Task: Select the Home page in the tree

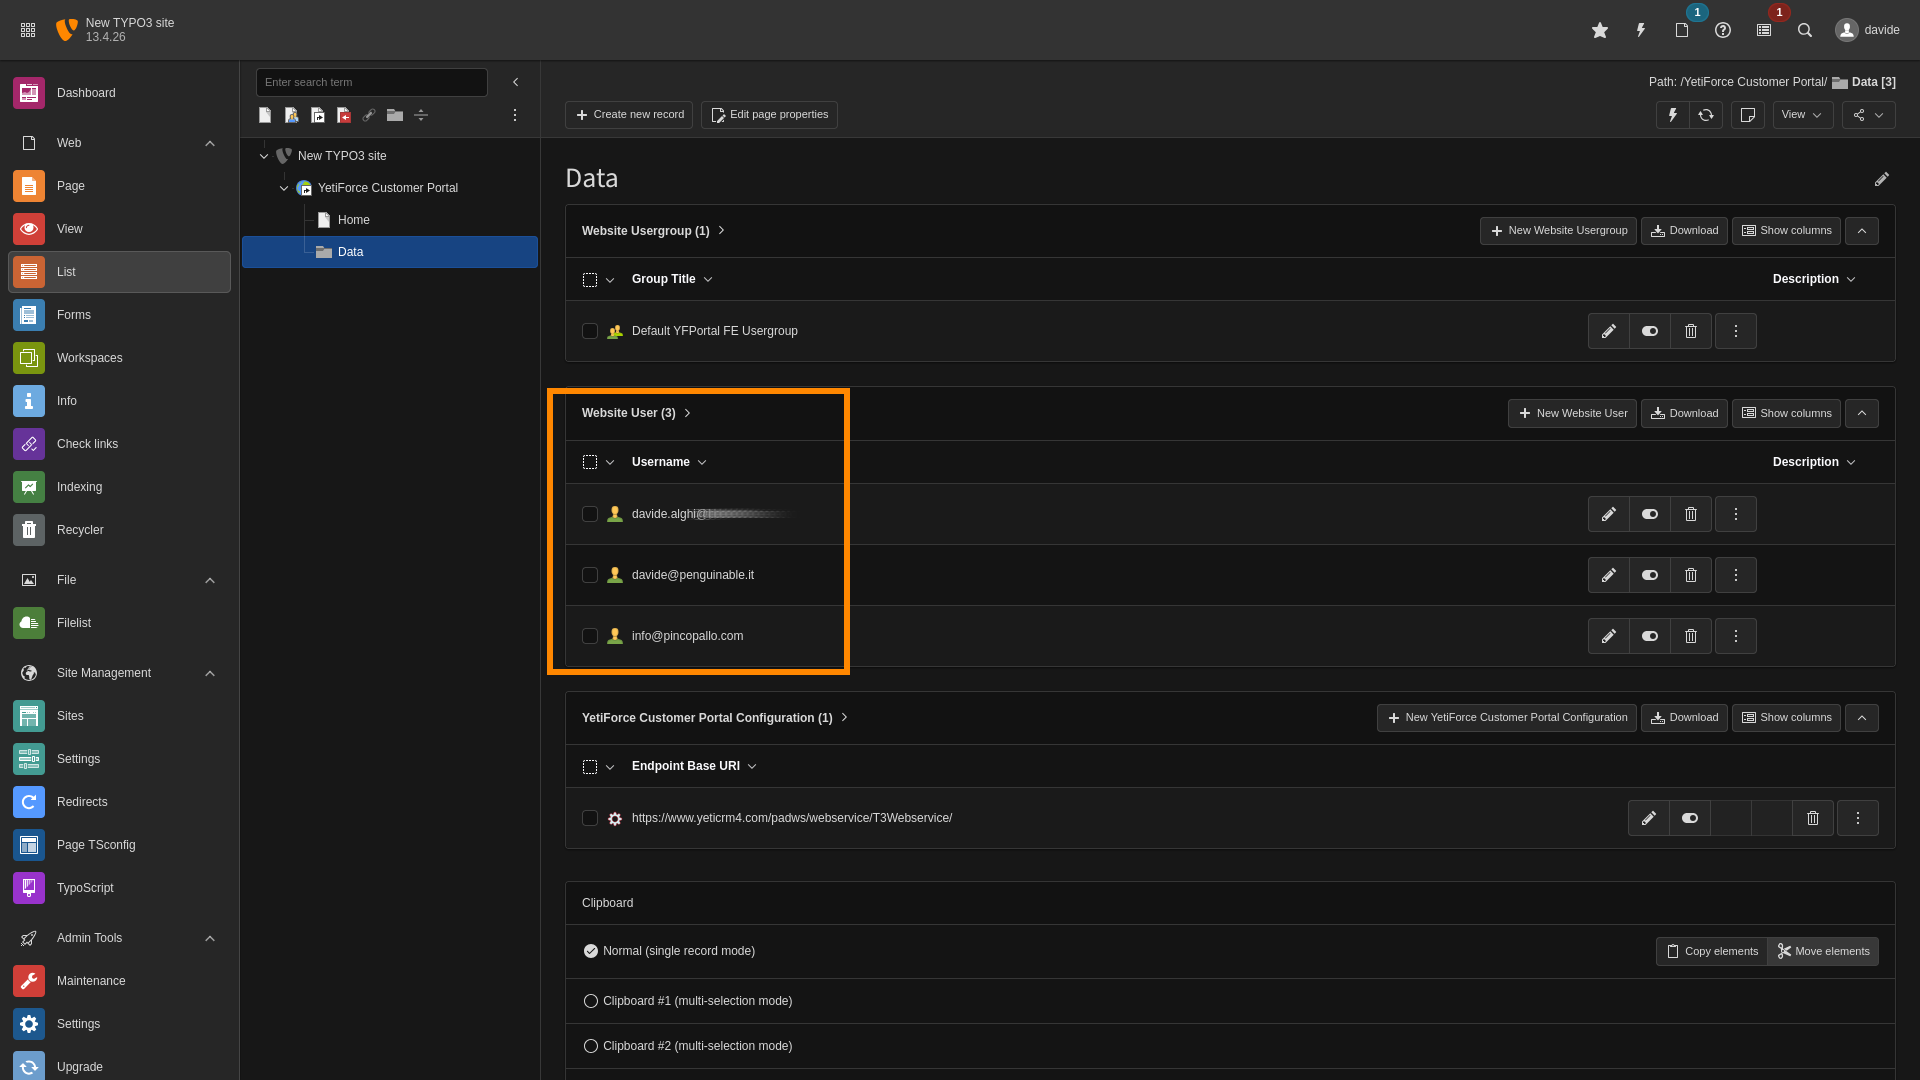Action: pos(353,220)
